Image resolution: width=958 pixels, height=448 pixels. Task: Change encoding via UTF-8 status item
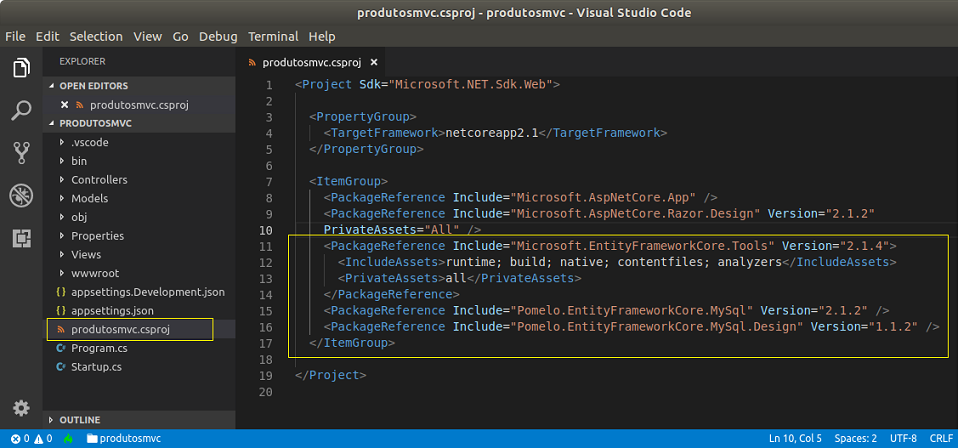click(903, 439)
